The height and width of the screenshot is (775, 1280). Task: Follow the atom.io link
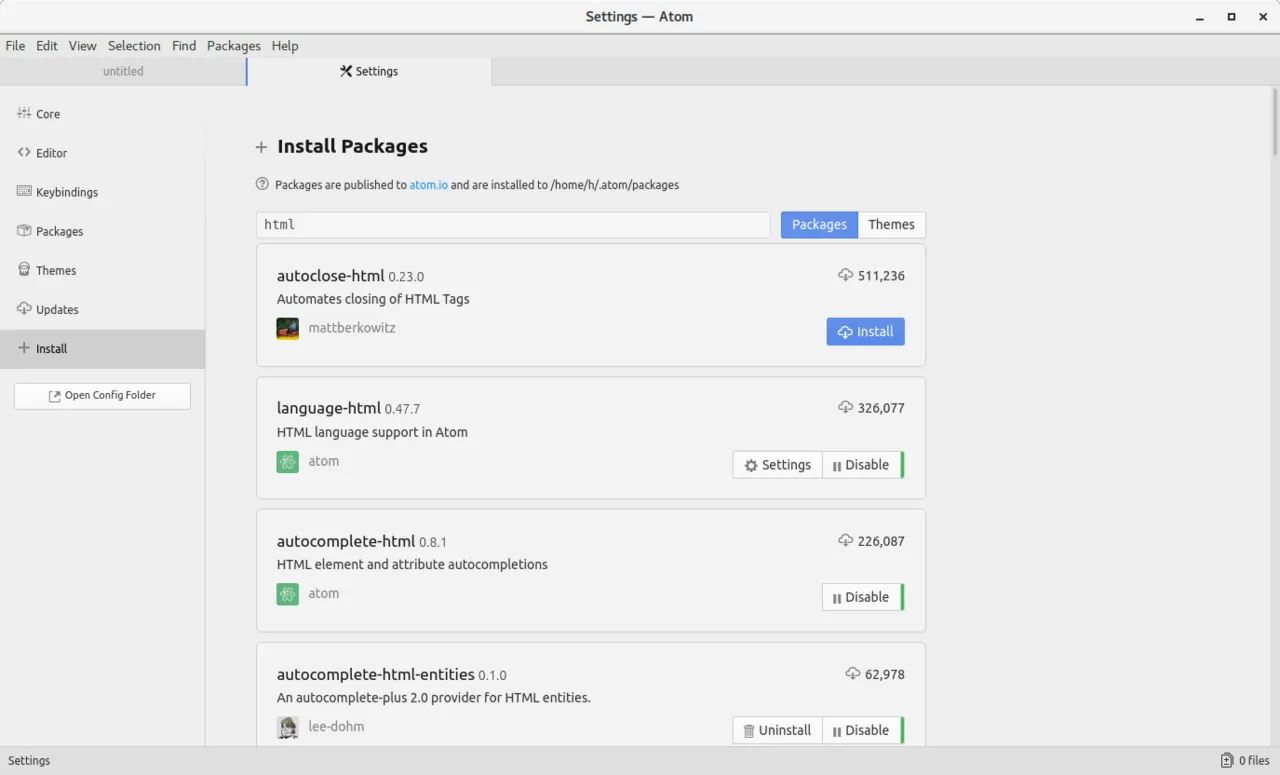(x=429, y=185)
